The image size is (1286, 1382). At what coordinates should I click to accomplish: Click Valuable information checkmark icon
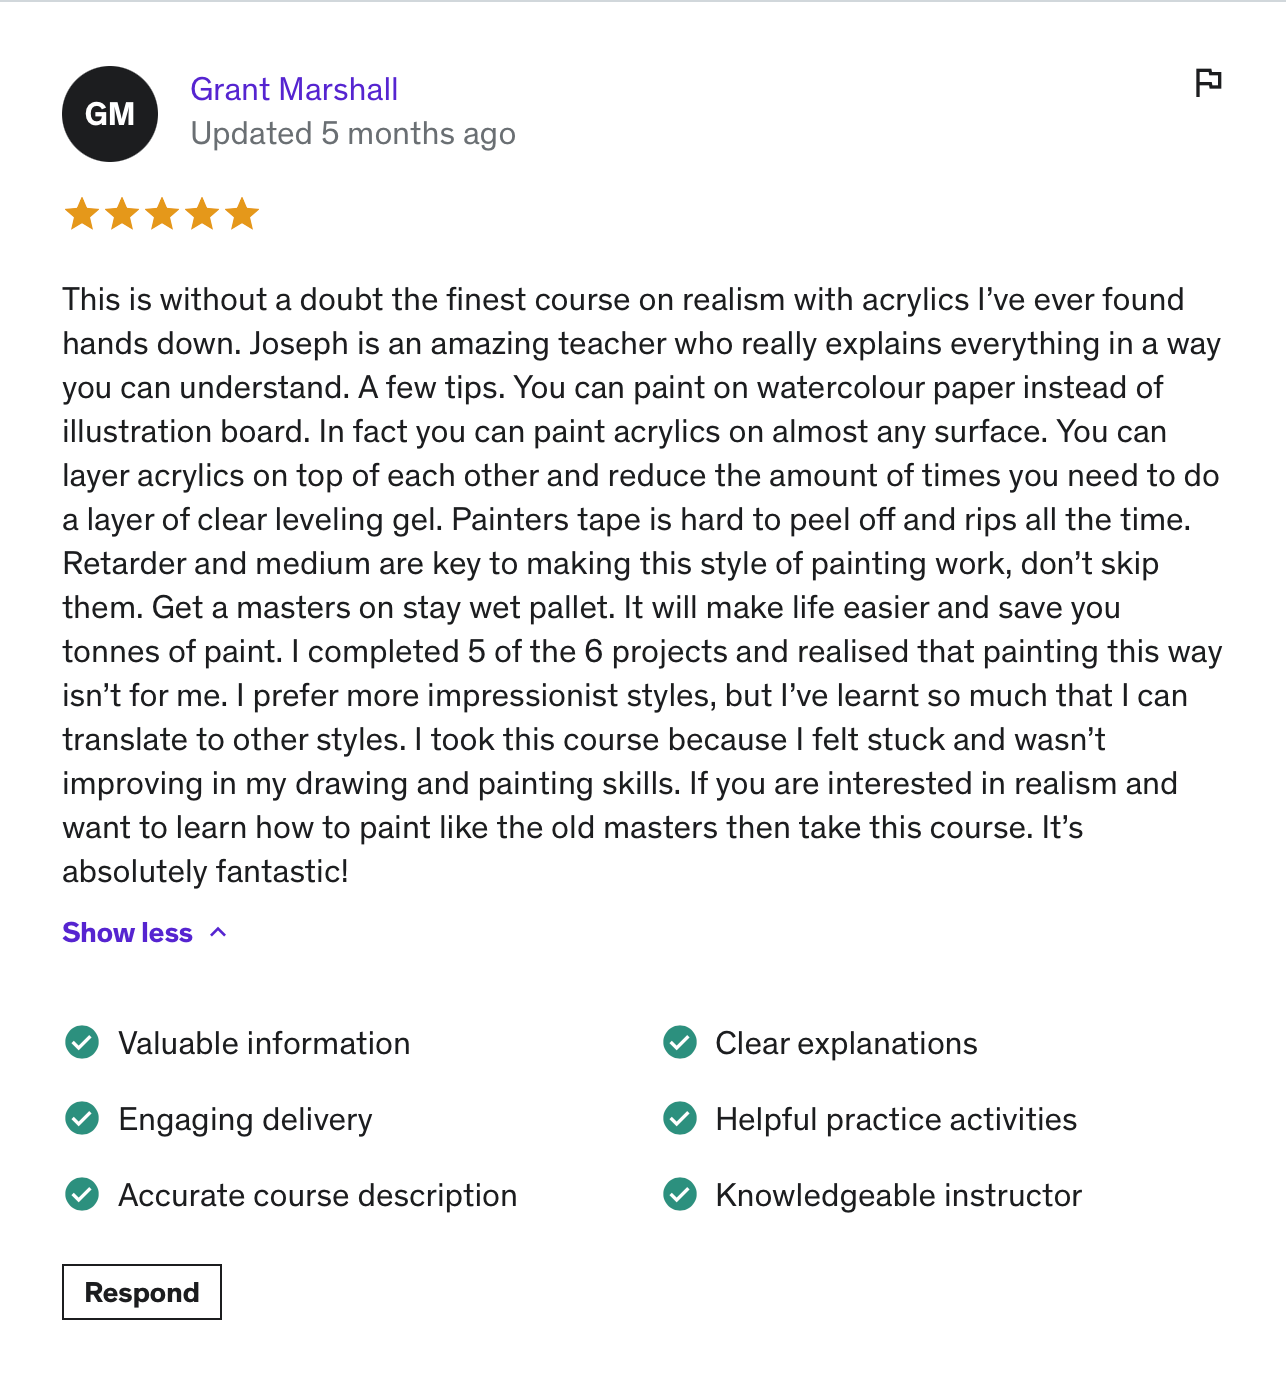(82, 1042)
